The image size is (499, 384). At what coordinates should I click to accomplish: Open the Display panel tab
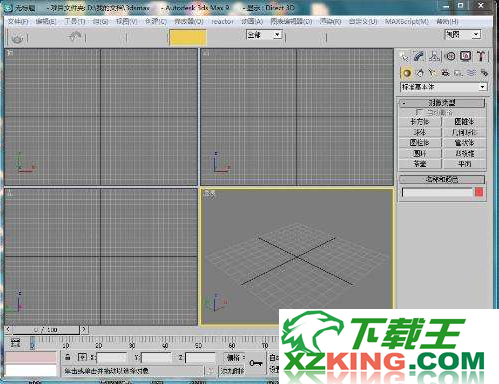click(x=466, y=56)
